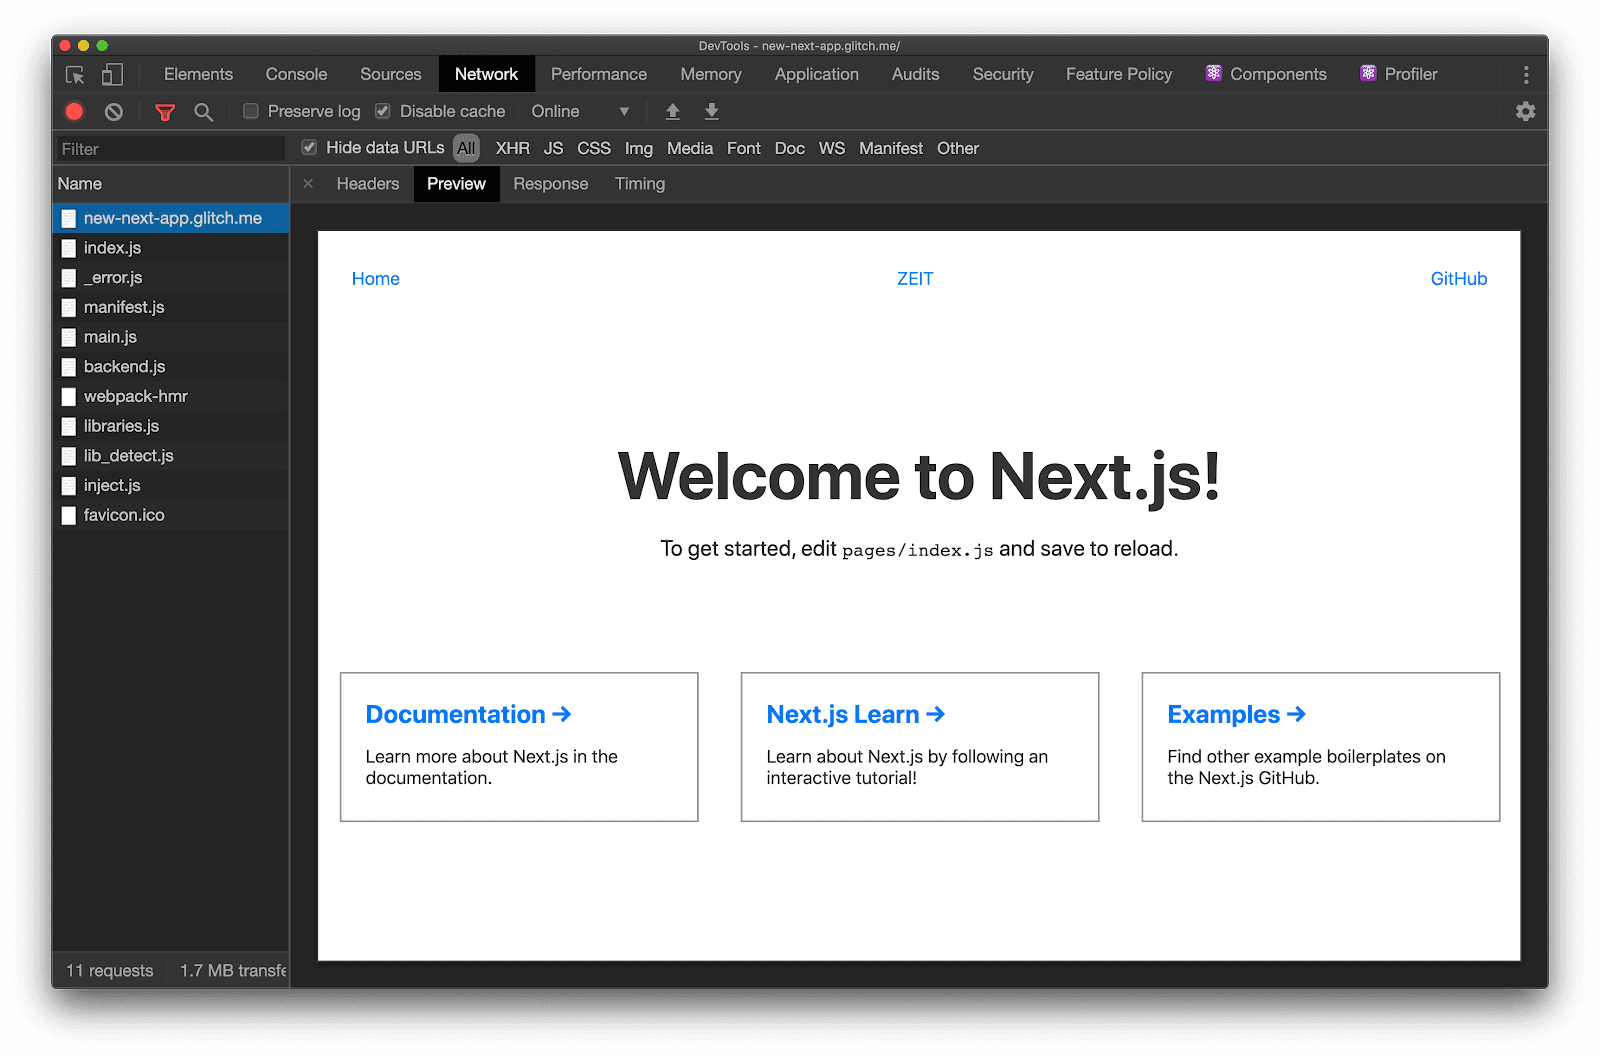The height and width of the screenshot is (1057, 1600).
Task: Click the GitHub link in preview
Action: [x=1458, y=278]
